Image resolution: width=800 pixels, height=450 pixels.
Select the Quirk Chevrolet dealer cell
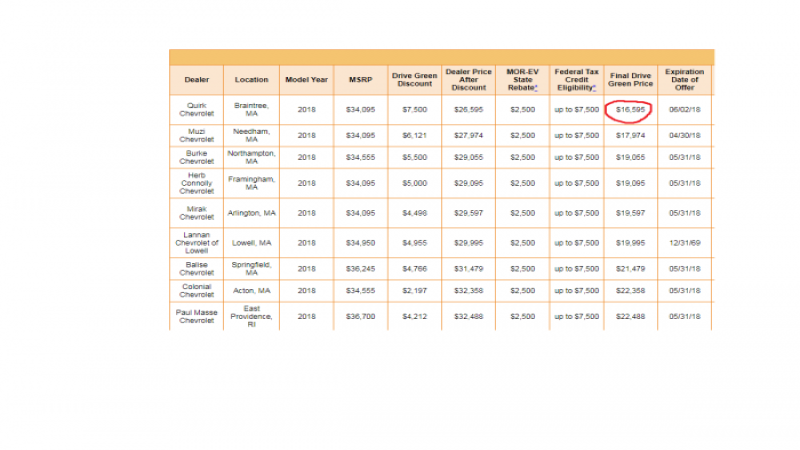(197, 109)
